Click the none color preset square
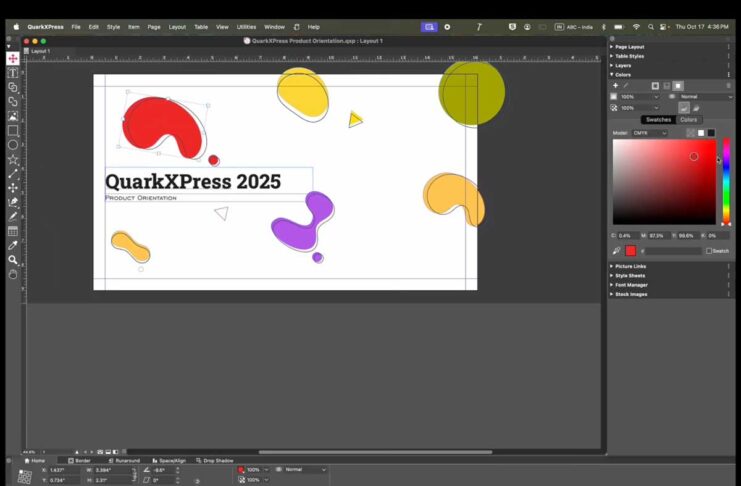The image size is (741, 486). [690, 133]
